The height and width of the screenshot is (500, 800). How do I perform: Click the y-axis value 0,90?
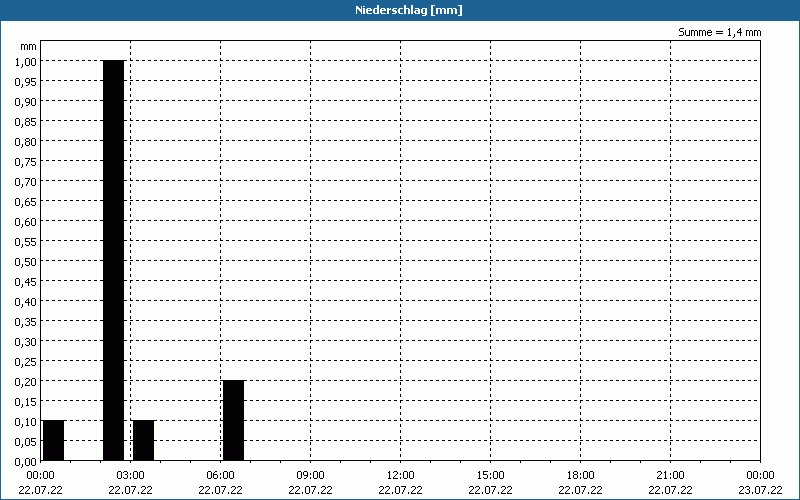pyautogui.click(x=26, y=102)
